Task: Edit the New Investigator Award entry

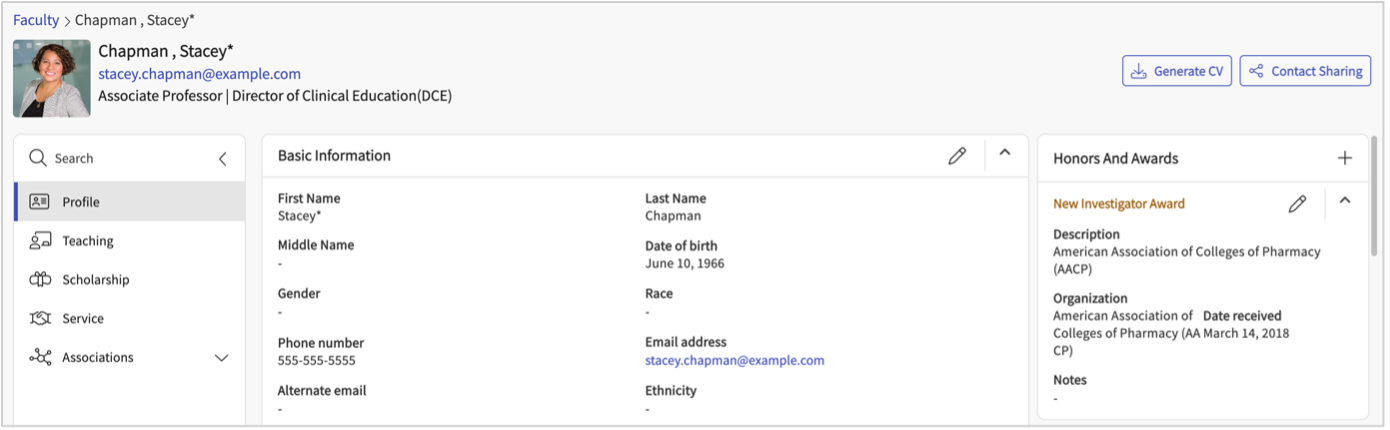Action: [x=1297, y=204]
